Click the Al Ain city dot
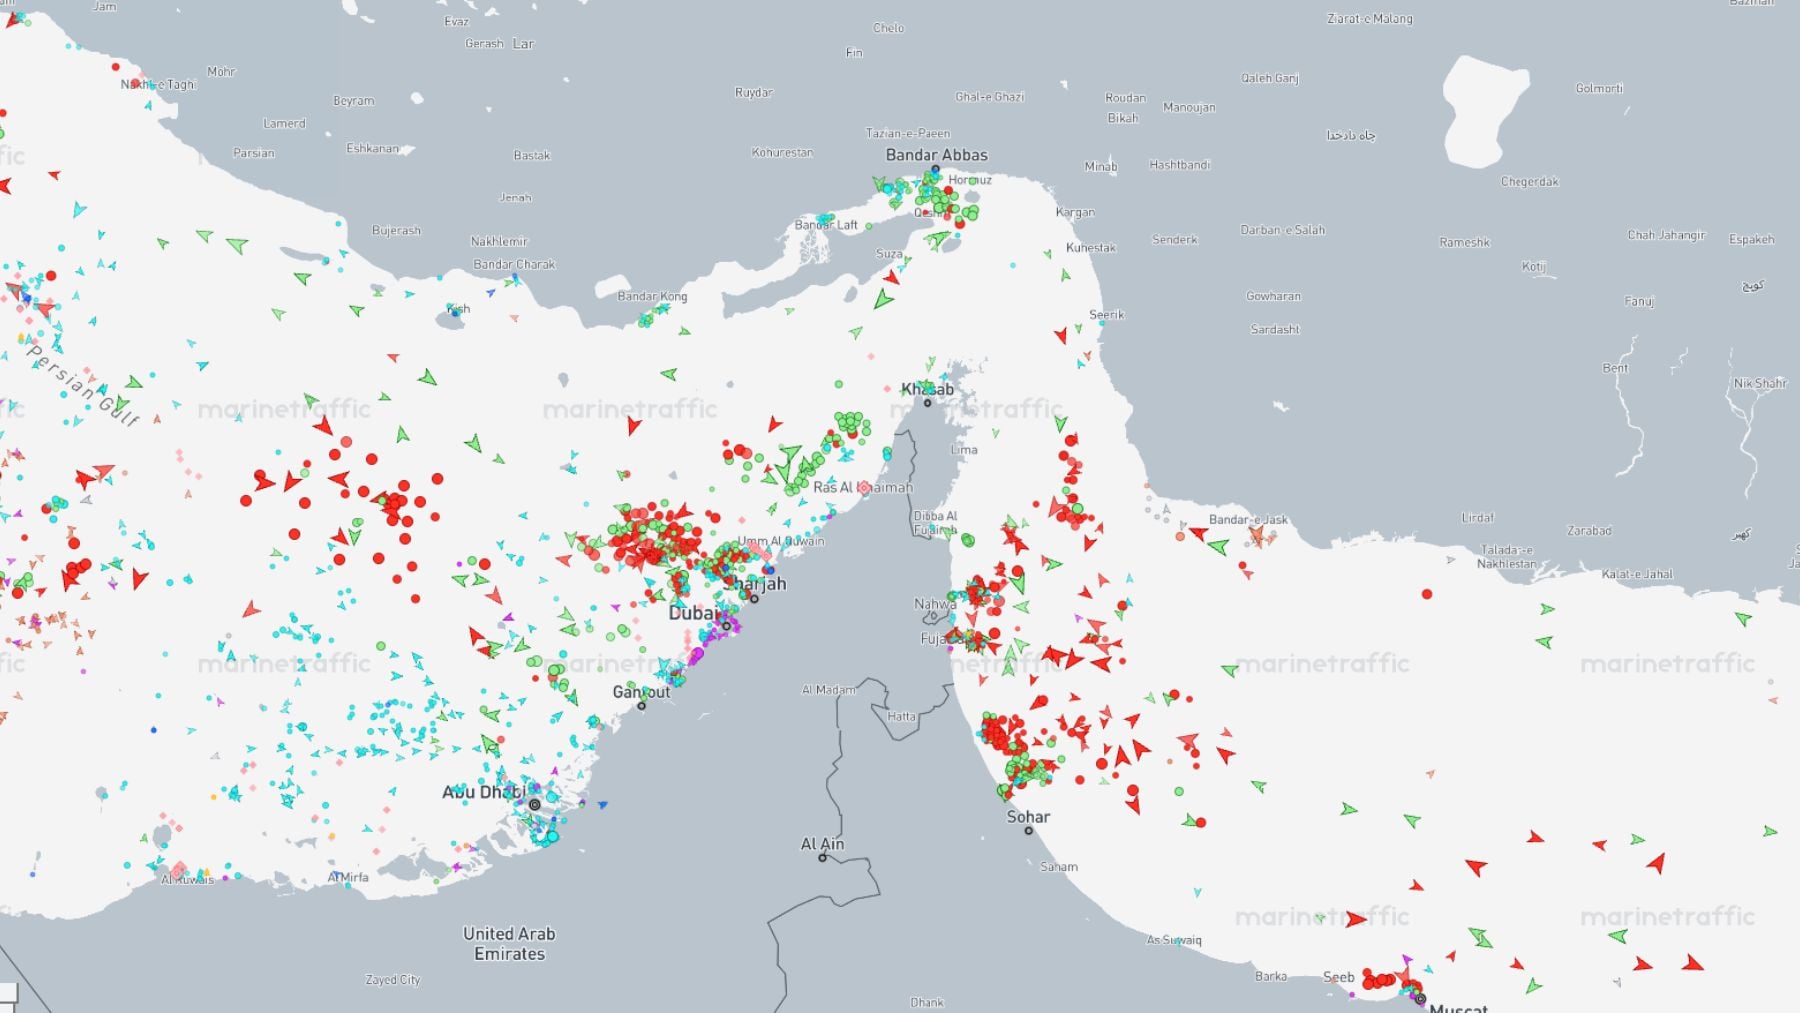1800x1013 pixels. pos(822,858)
